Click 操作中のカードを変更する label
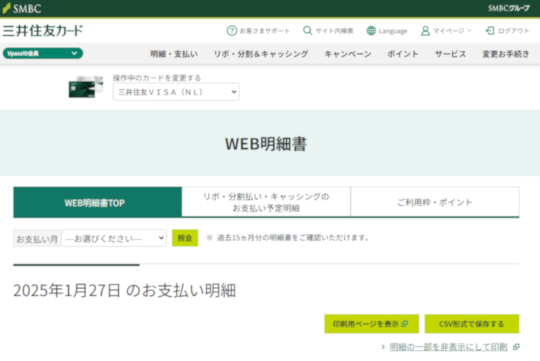 [x=157, y=78]
